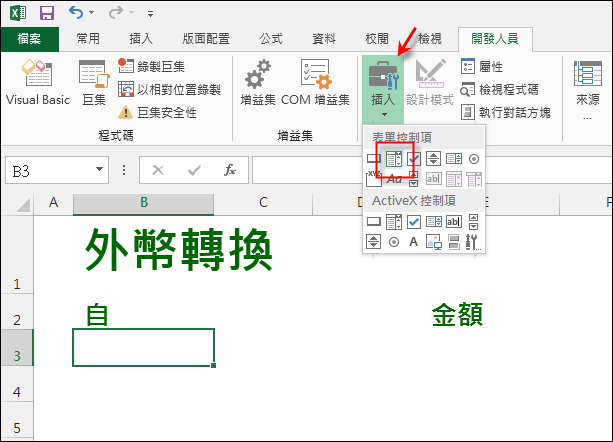Image resolution: width=613 pixels, height=442 pixels.
Task: Insert form control Button
Action: tap(374, 159)
